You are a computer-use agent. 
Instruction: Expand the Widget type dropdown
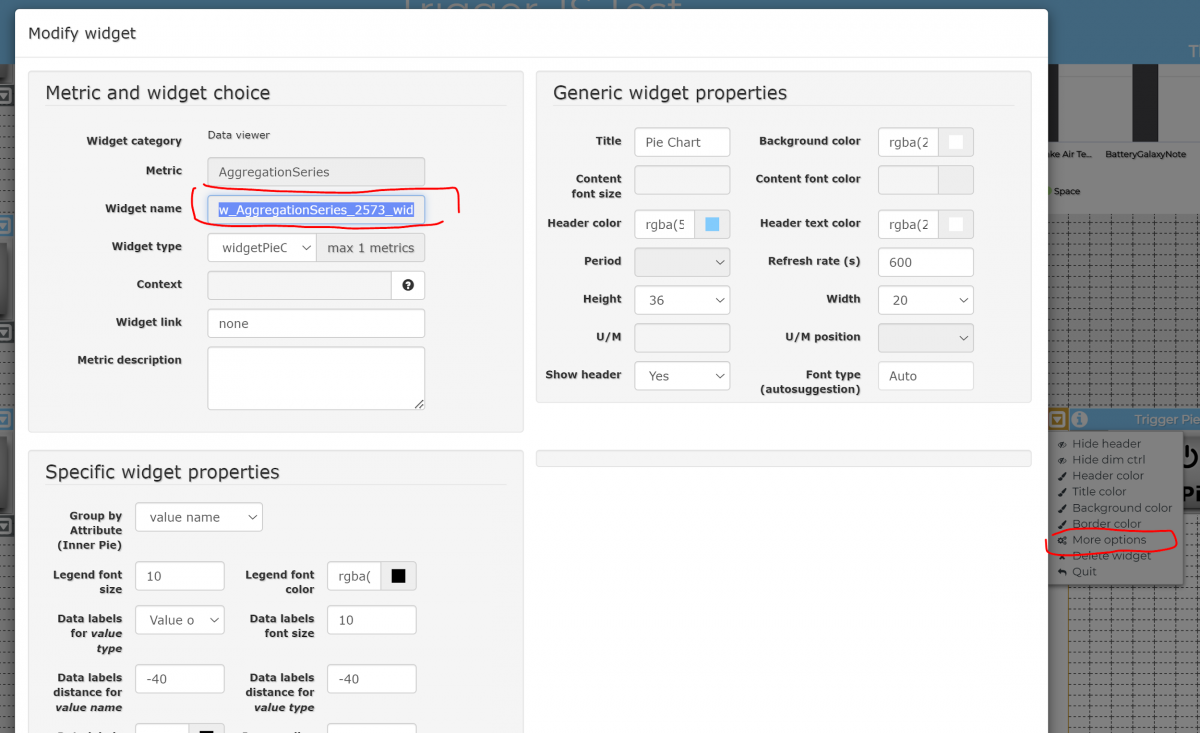(262, 248)
